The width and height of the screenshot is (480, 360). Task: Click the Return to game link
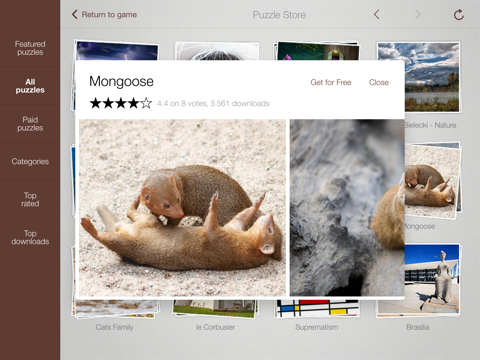pyautogui.click(x=109, y=15)
